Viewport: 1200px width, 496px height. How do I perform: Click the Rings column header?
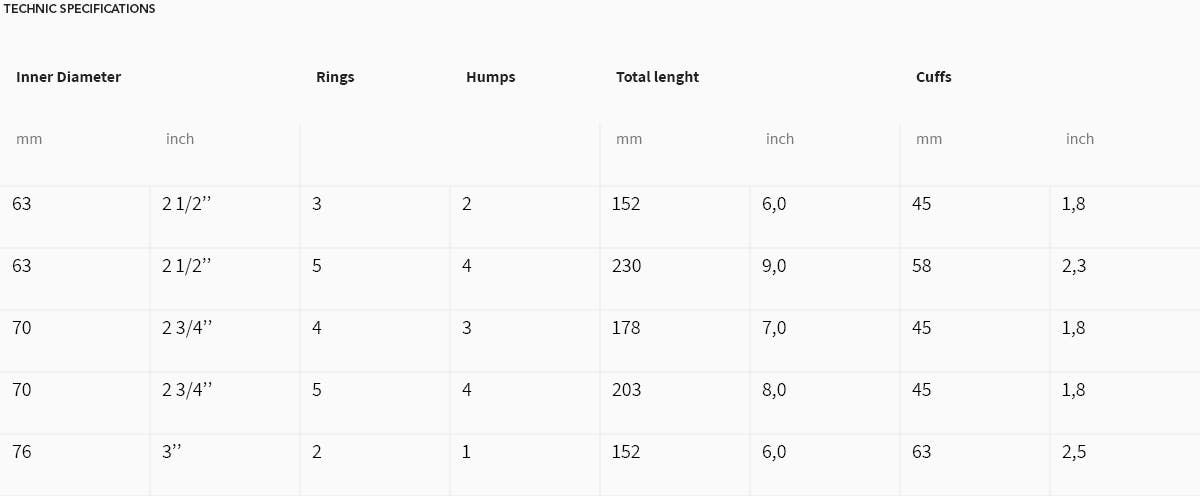pyautogui.click(x=335, y=77)
